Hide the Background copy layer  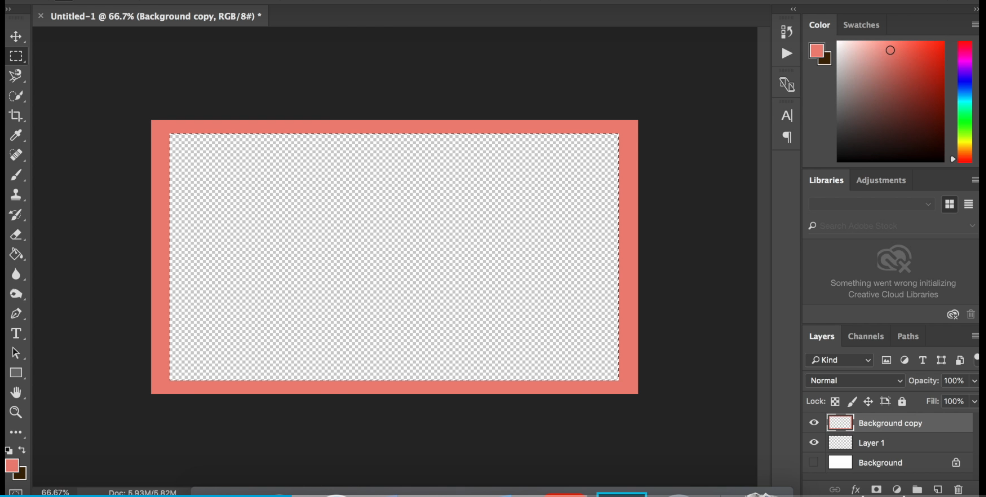pos(814,423)
